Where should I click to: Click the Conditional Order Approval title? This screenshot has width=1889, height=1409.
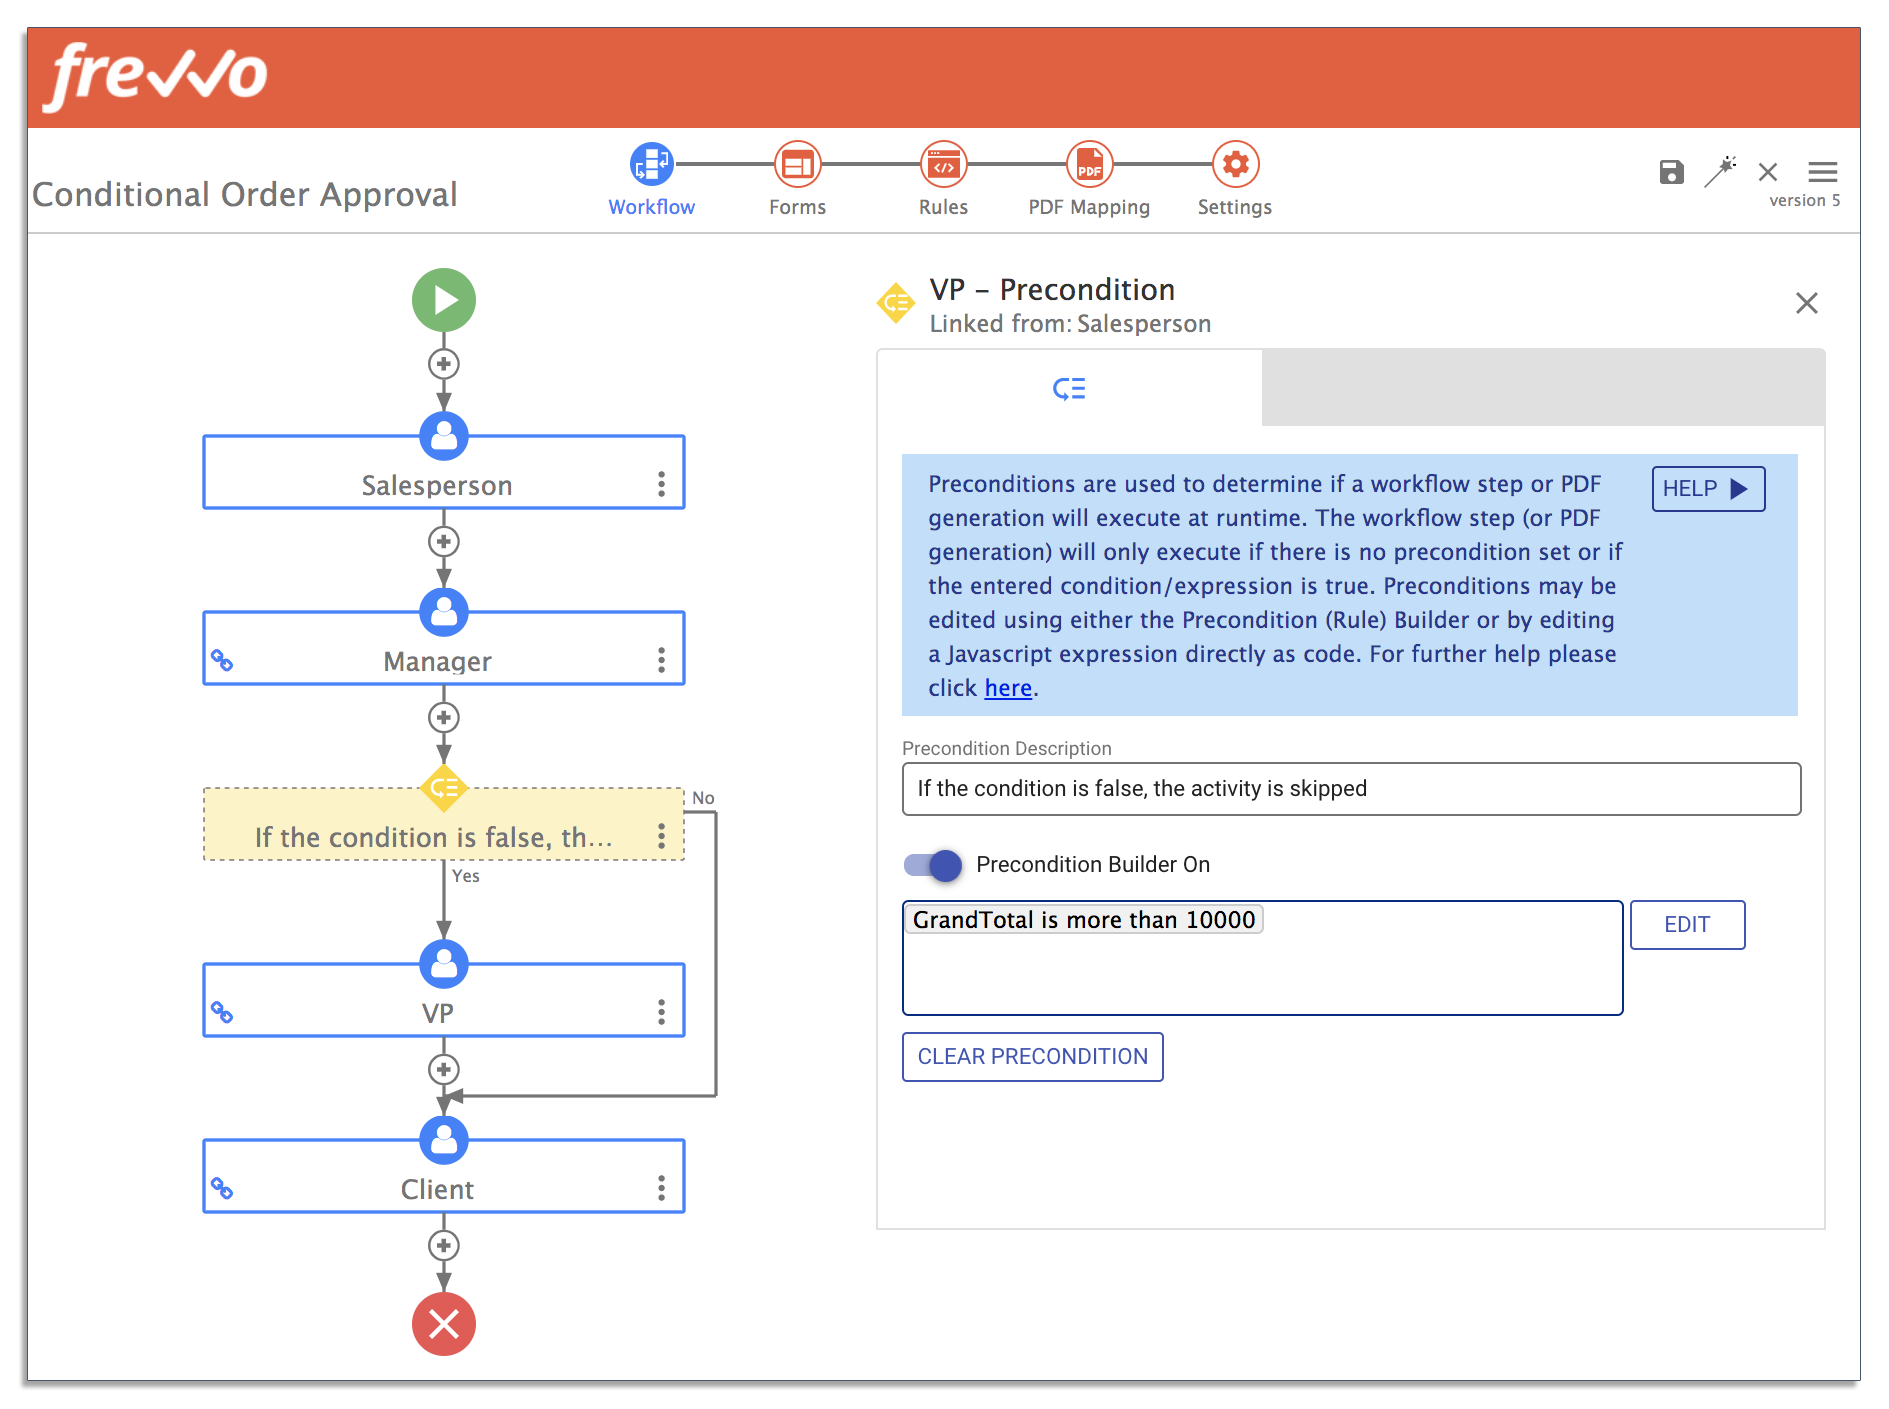click(245, 194)
